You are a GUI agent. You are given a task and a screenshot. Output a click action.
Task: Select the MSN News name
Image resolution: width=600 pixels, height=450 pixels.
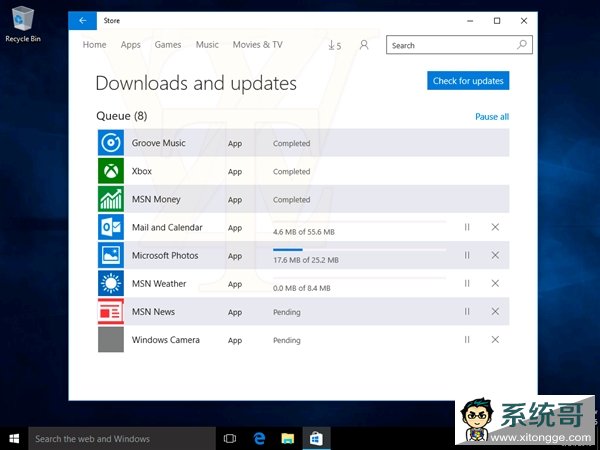153,311
